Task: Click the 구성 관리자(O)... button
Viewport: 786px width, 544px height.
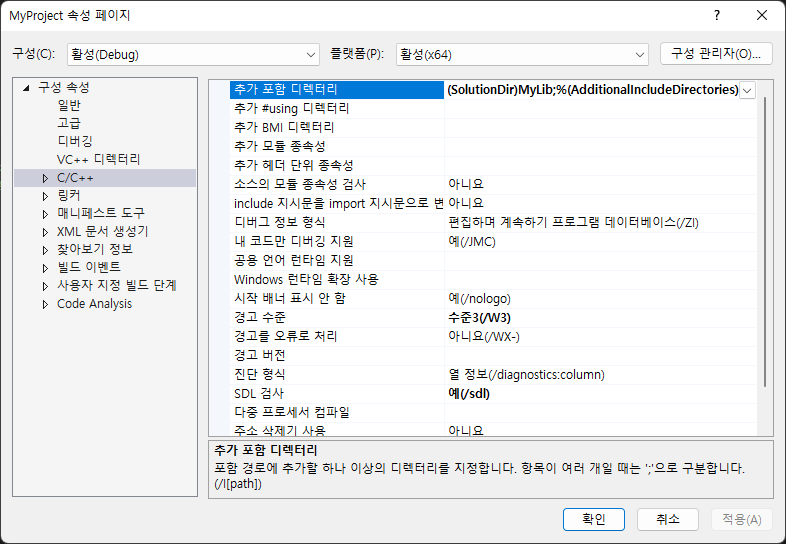Action: 716,54
